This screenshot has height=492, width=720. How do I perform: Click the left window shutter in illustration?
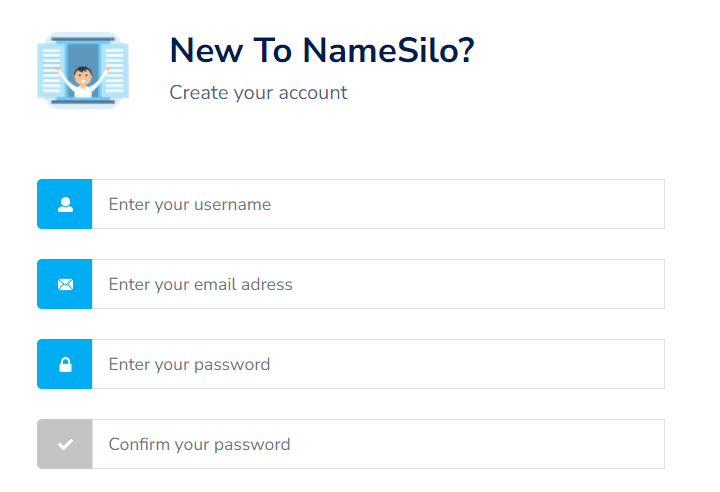coord(51,69)
